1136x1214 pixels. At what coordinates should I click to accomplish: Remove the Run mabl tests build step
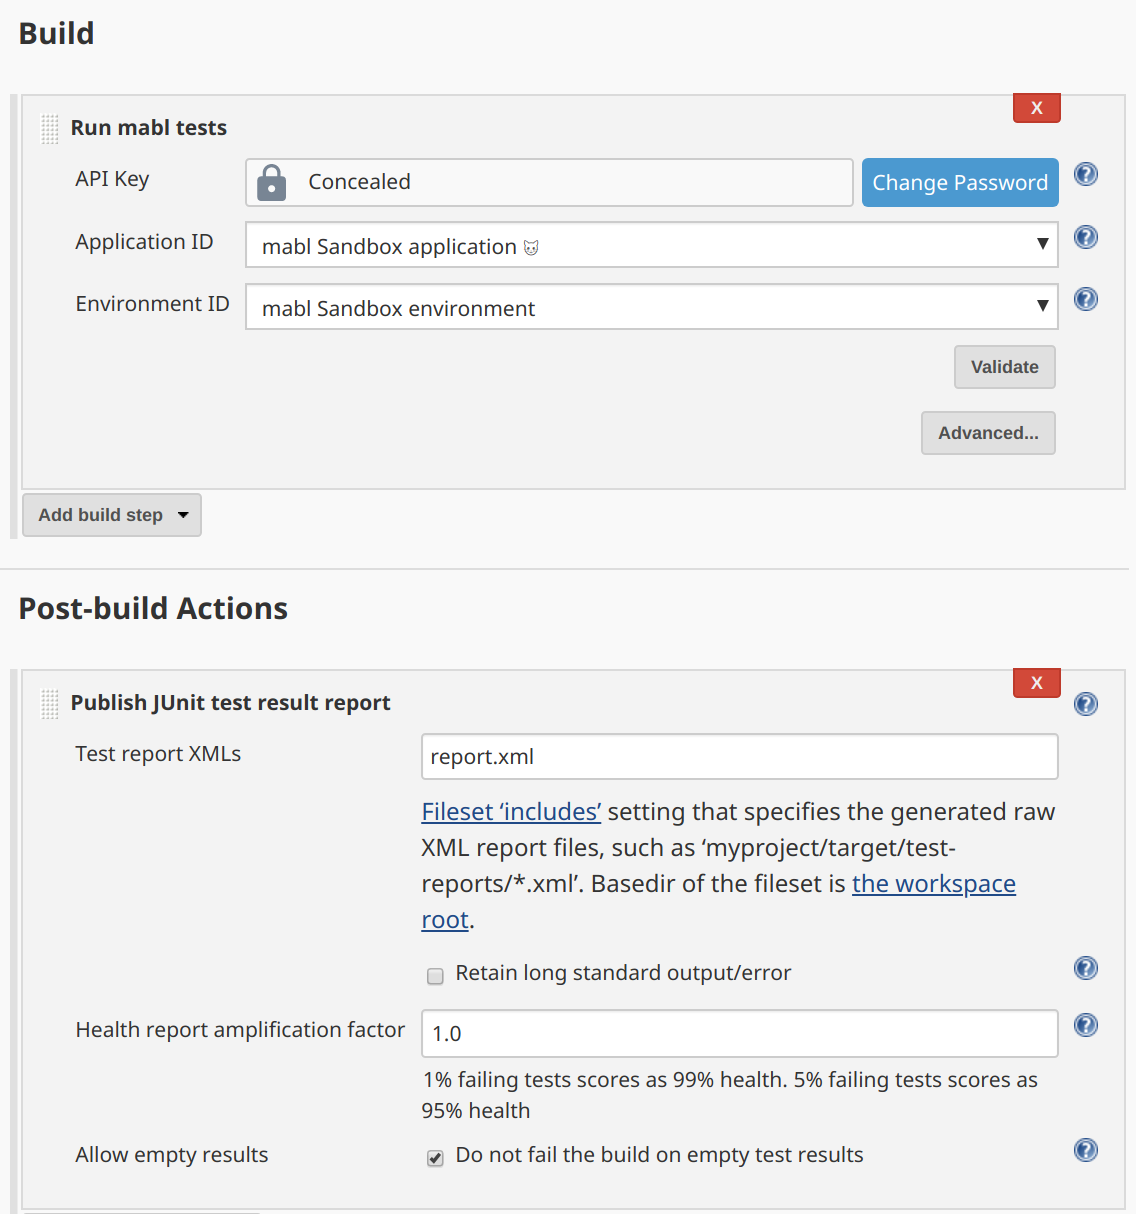click(1036, 108)
